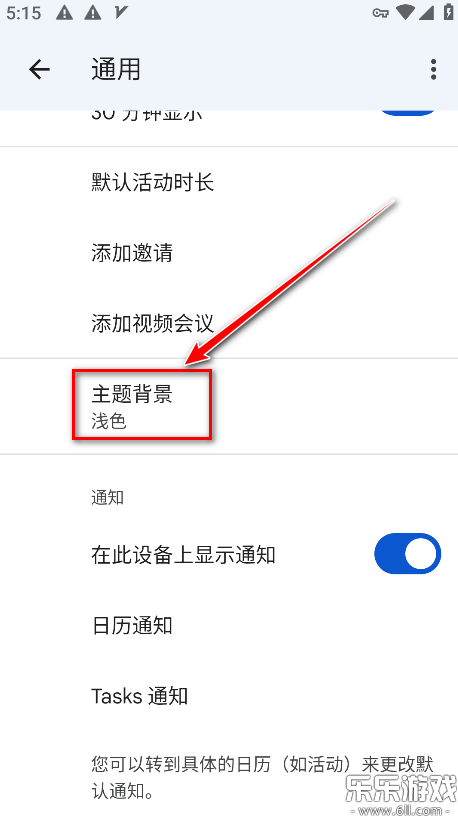Screen dimensions: 458x820
Task: Open 添加邀请 setting
Action: (229, 253)
